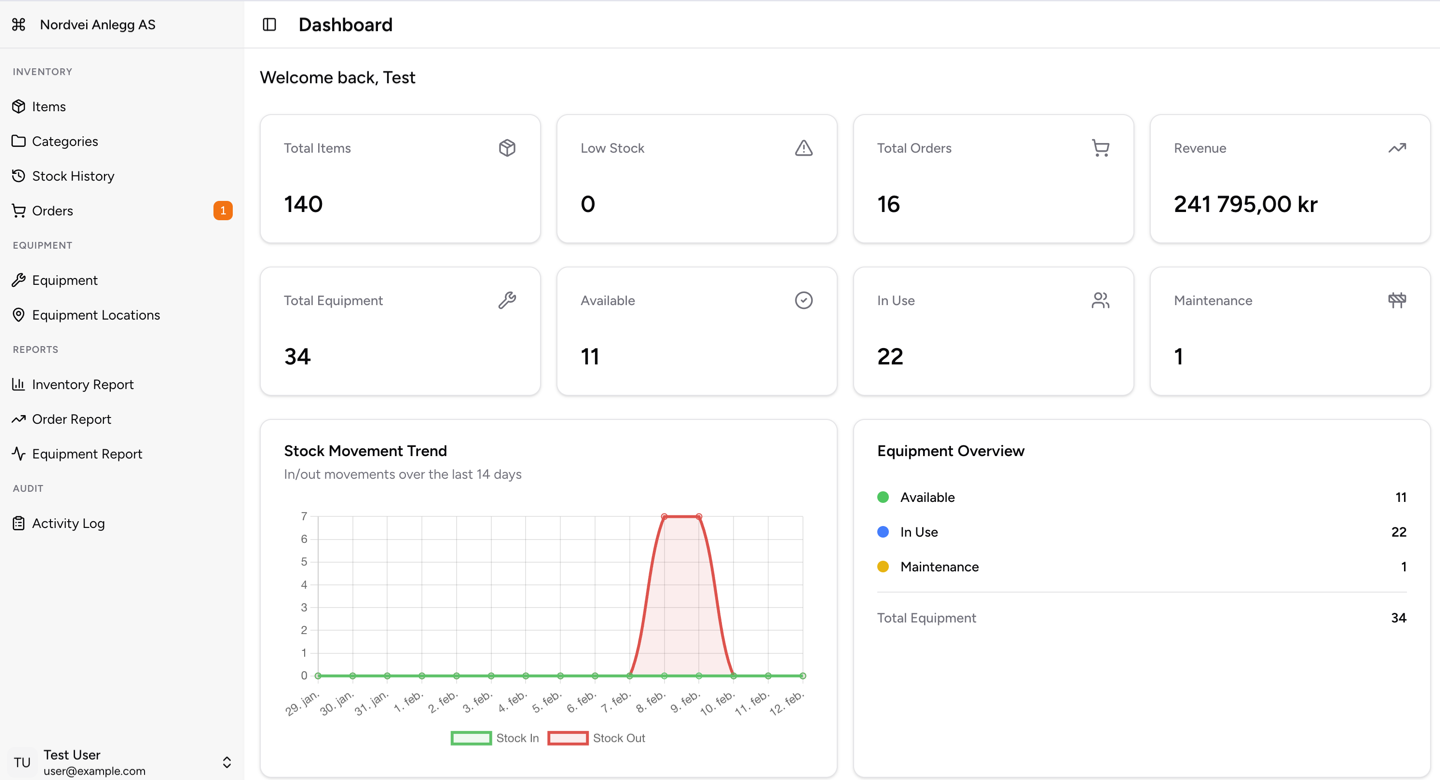1440x780 pixels.
Task: Open the Order Report
Action: point(73,418)
